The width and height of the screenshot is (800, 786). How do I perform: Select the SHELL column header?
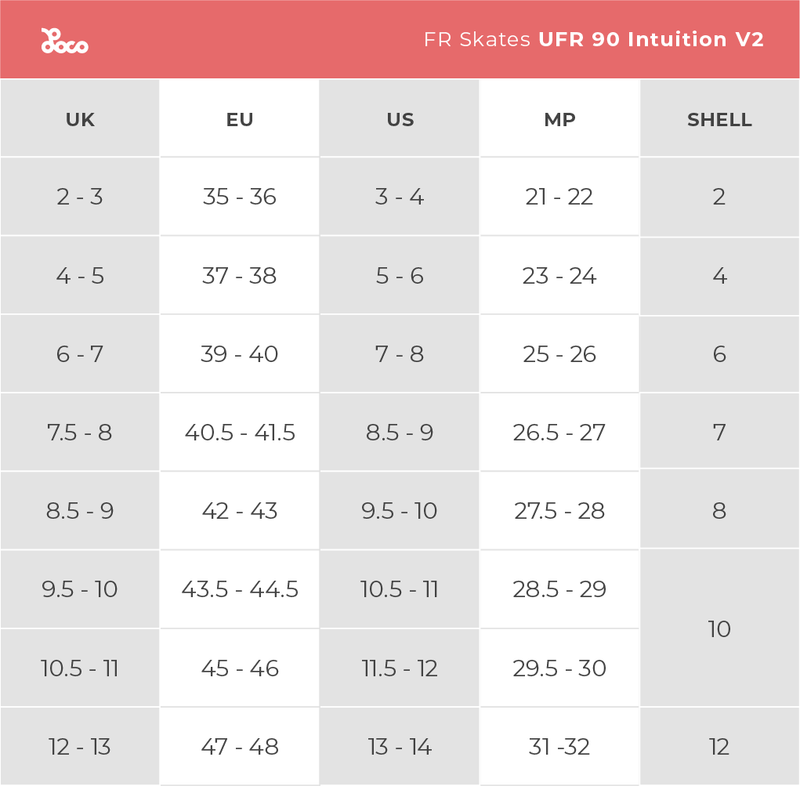719,119
